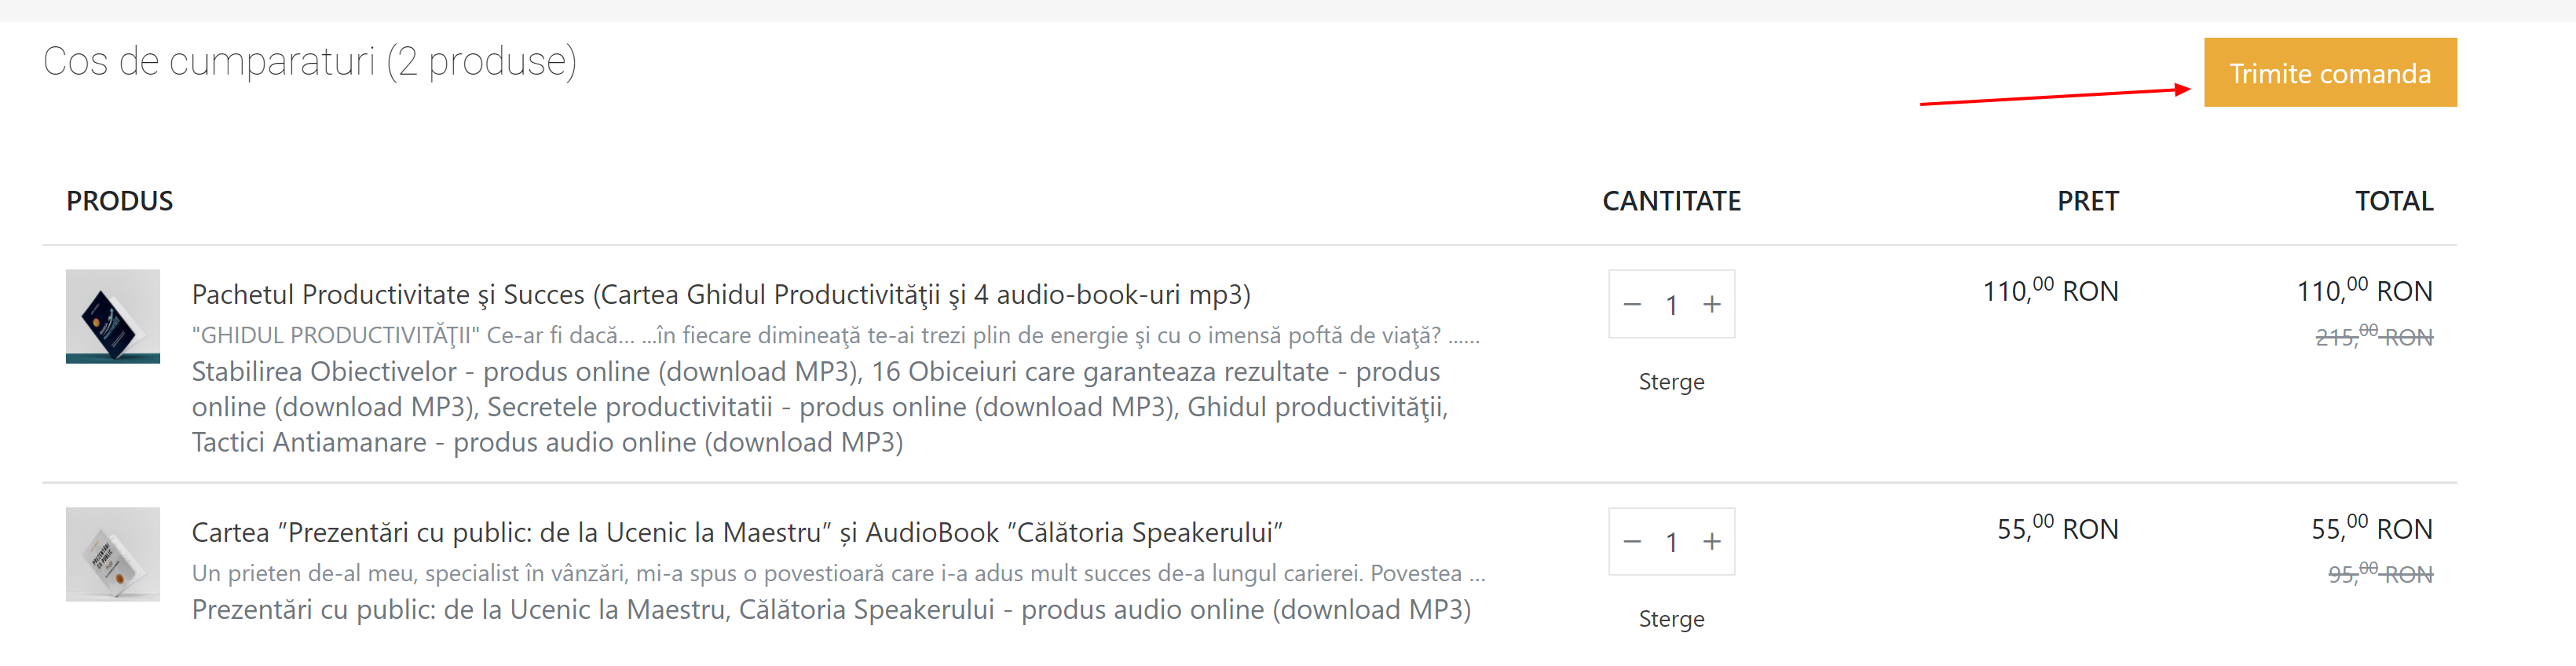Image resolution: width=2576 pixels, height=666 pixels.
Task: Open the Pachetul Productivitate şi Succes title link
Action: pos(721,295)
